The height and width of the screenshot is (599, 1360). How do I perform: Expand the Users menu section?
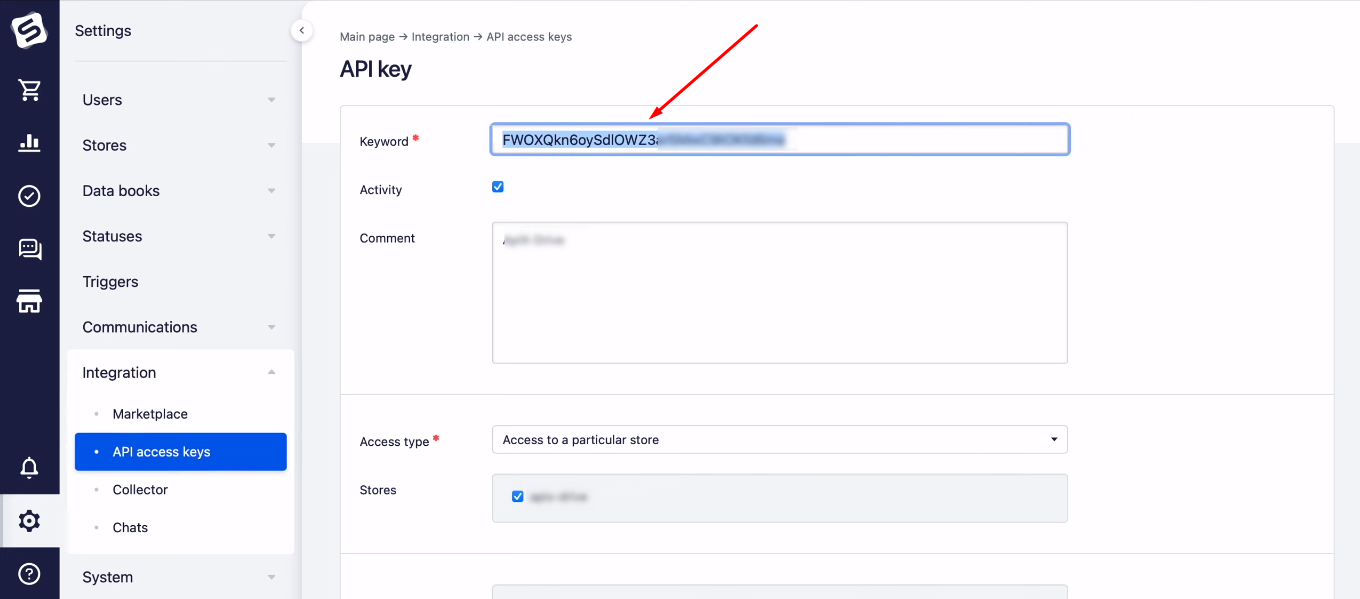click(x=180, y=100)
